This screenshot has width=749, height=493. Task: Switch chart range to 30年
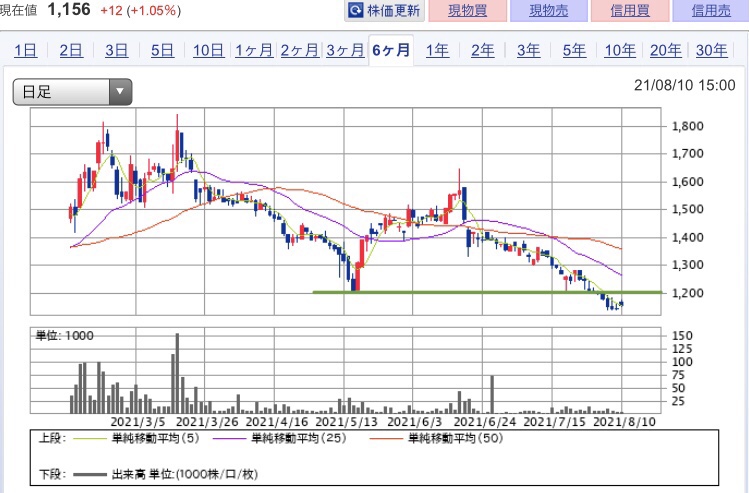[x=711, y=50]
